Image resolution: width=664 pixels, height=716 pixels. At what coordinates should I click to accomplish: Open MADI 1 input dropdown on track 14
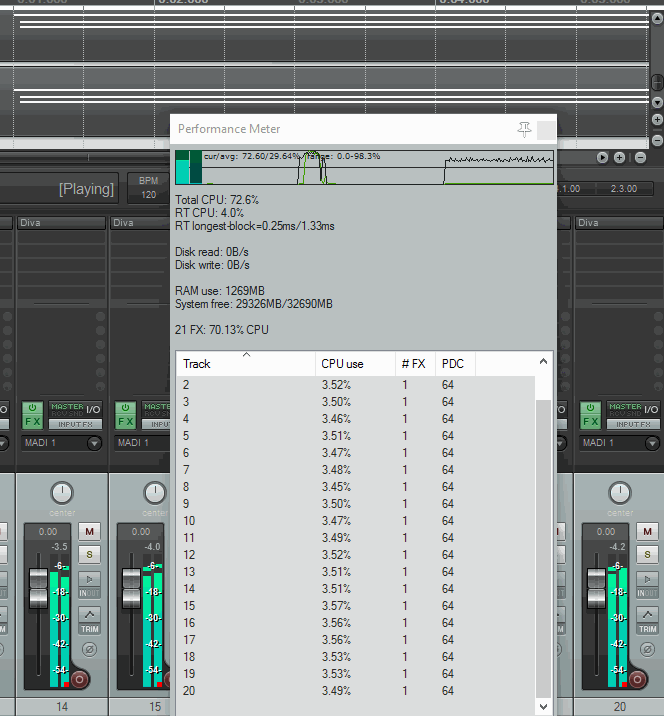tap(62, 443)
